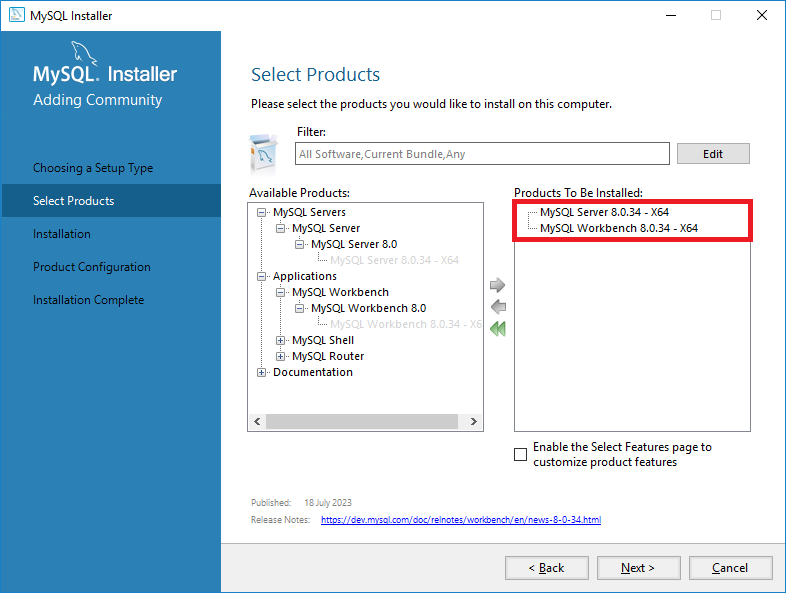Image resolution: width=786 pixels, height=593 pixels.
Task: Open the Installation step in sidebar
Action: point(62,234)
